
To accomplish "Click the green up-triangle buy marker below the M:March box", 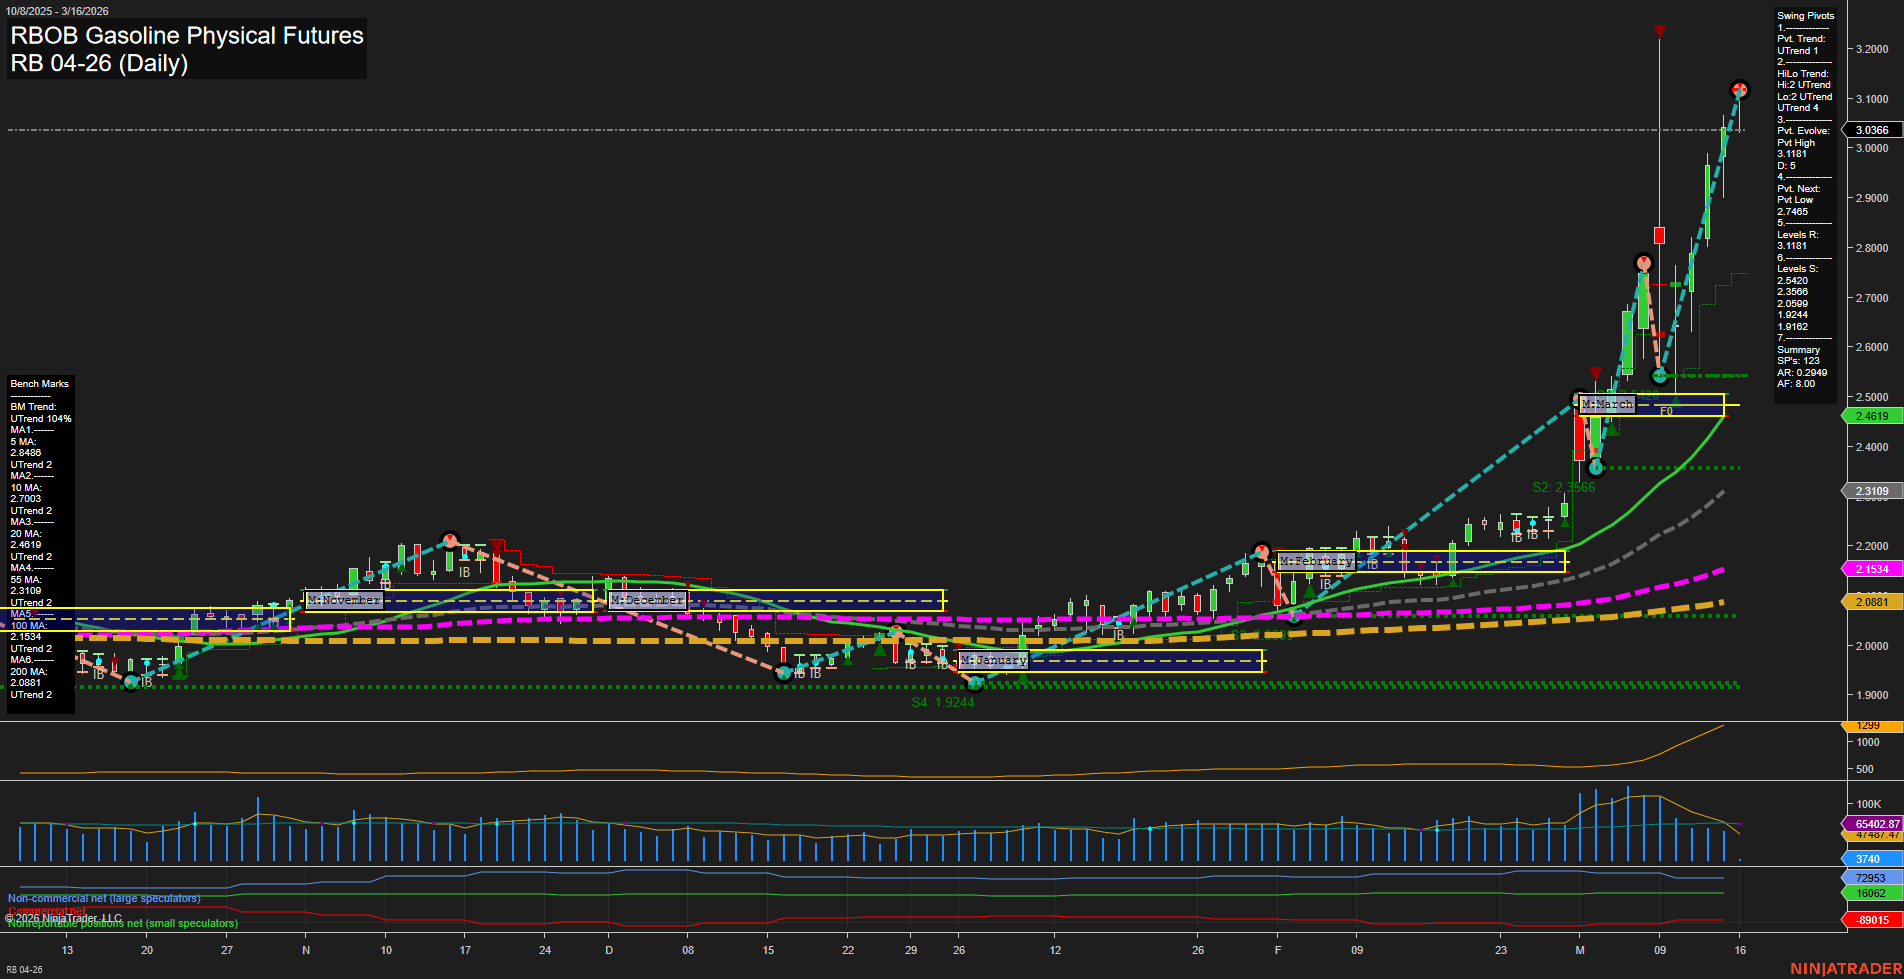I will coord(1612,428).
